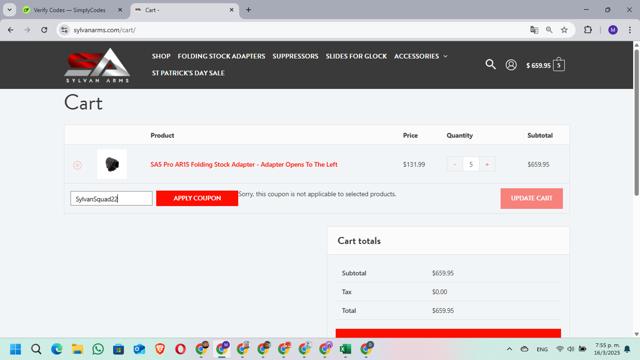This screenshot has height=360, width=640.
Task: Open WhatsApp from taskbar
Action: tap(98, 349)
